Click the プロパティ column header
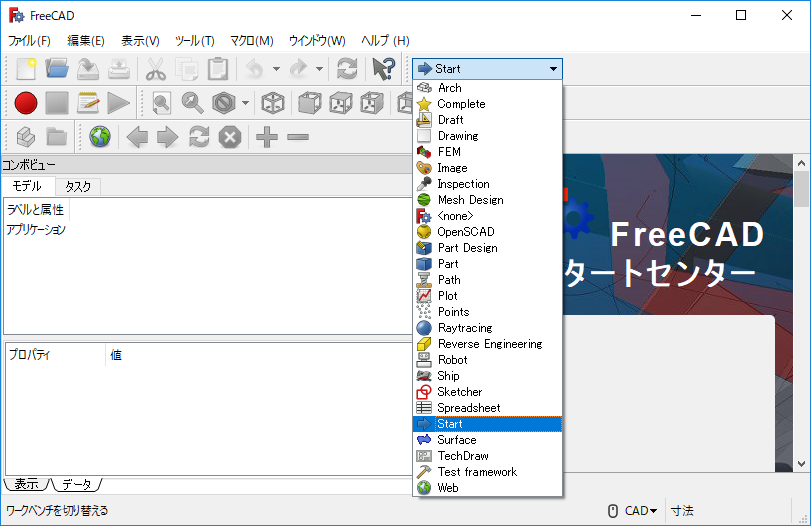Screen dimensions: 811x526 click(55, 355)
